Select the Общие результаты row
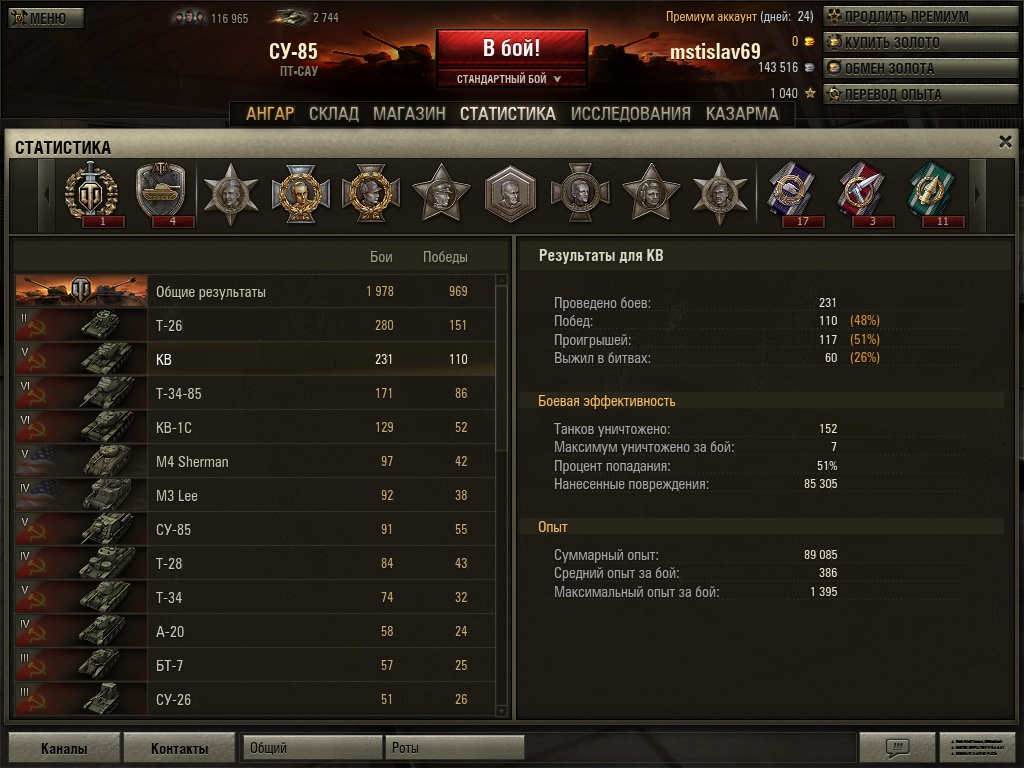1024x768 pixels. [x=255, y=291]
